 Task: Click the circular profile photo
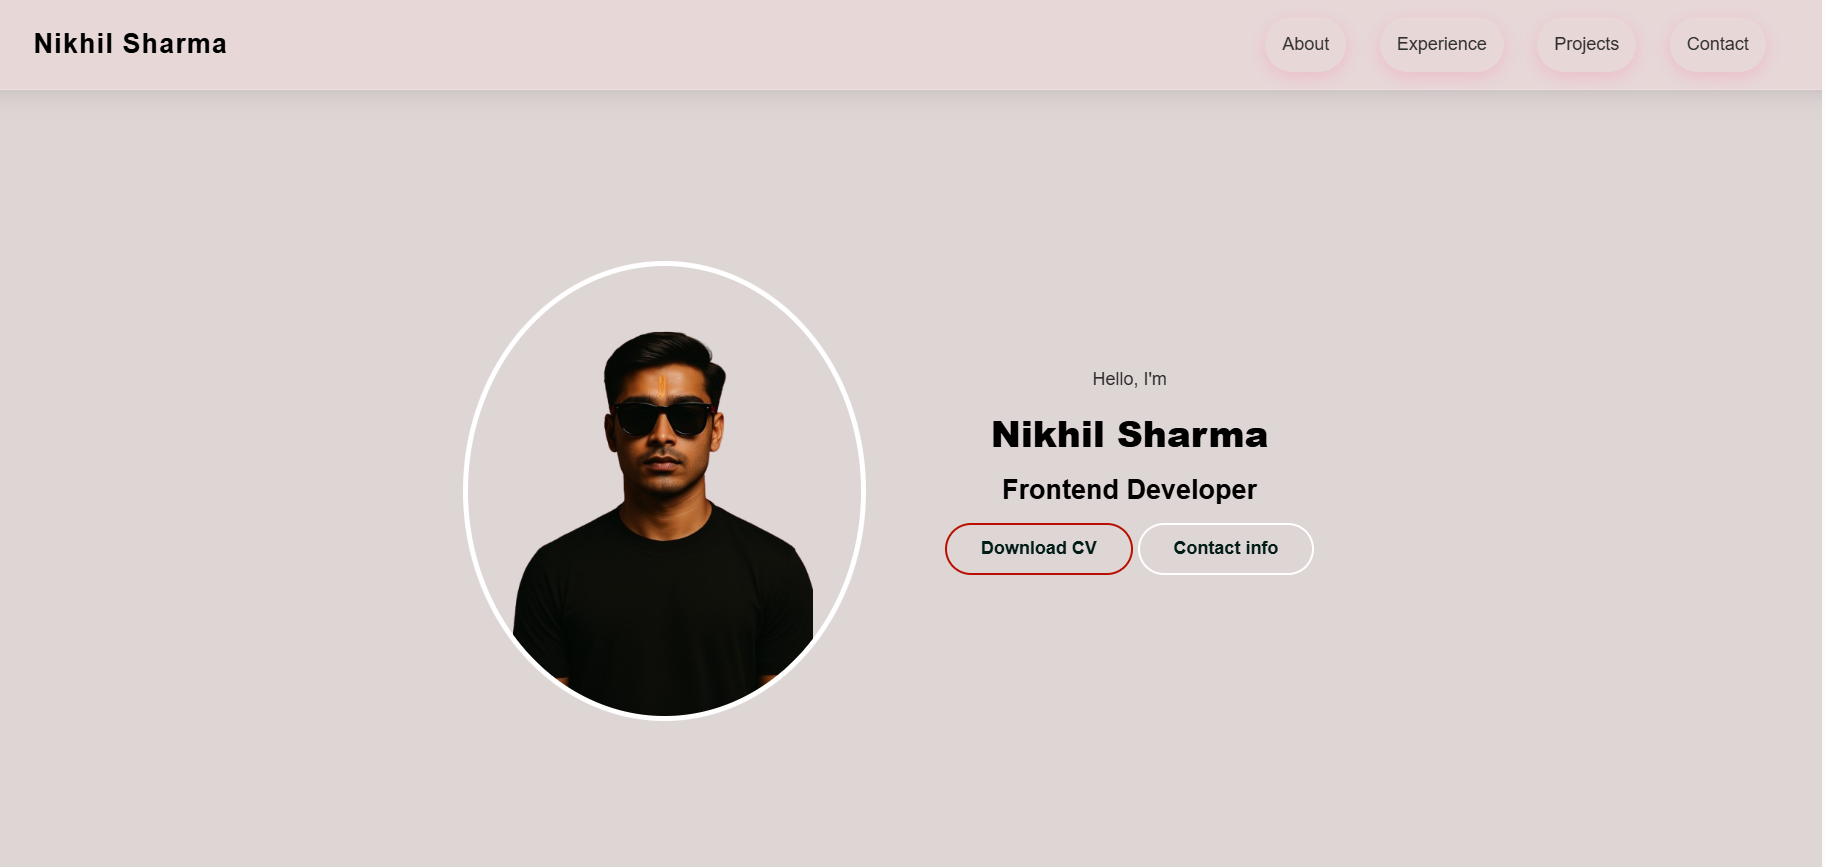664,490
